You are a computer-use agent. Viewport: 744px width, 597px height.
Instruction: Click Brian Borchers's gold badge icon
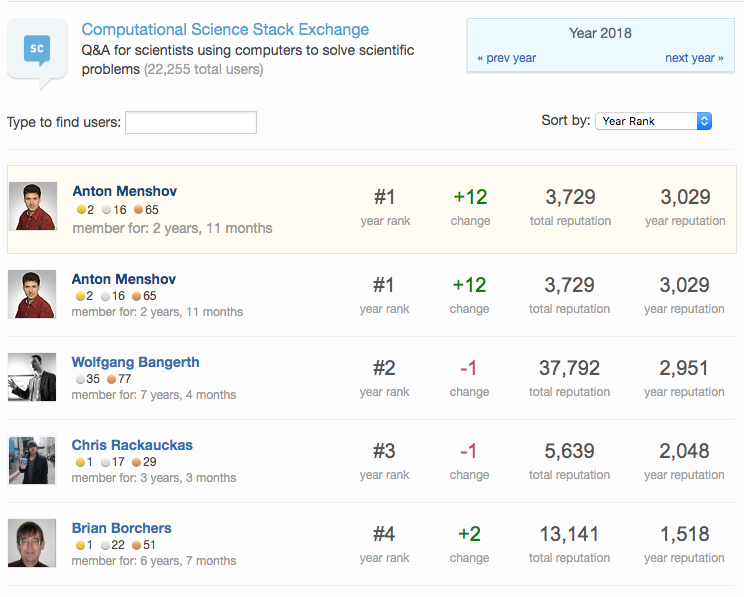80,545
